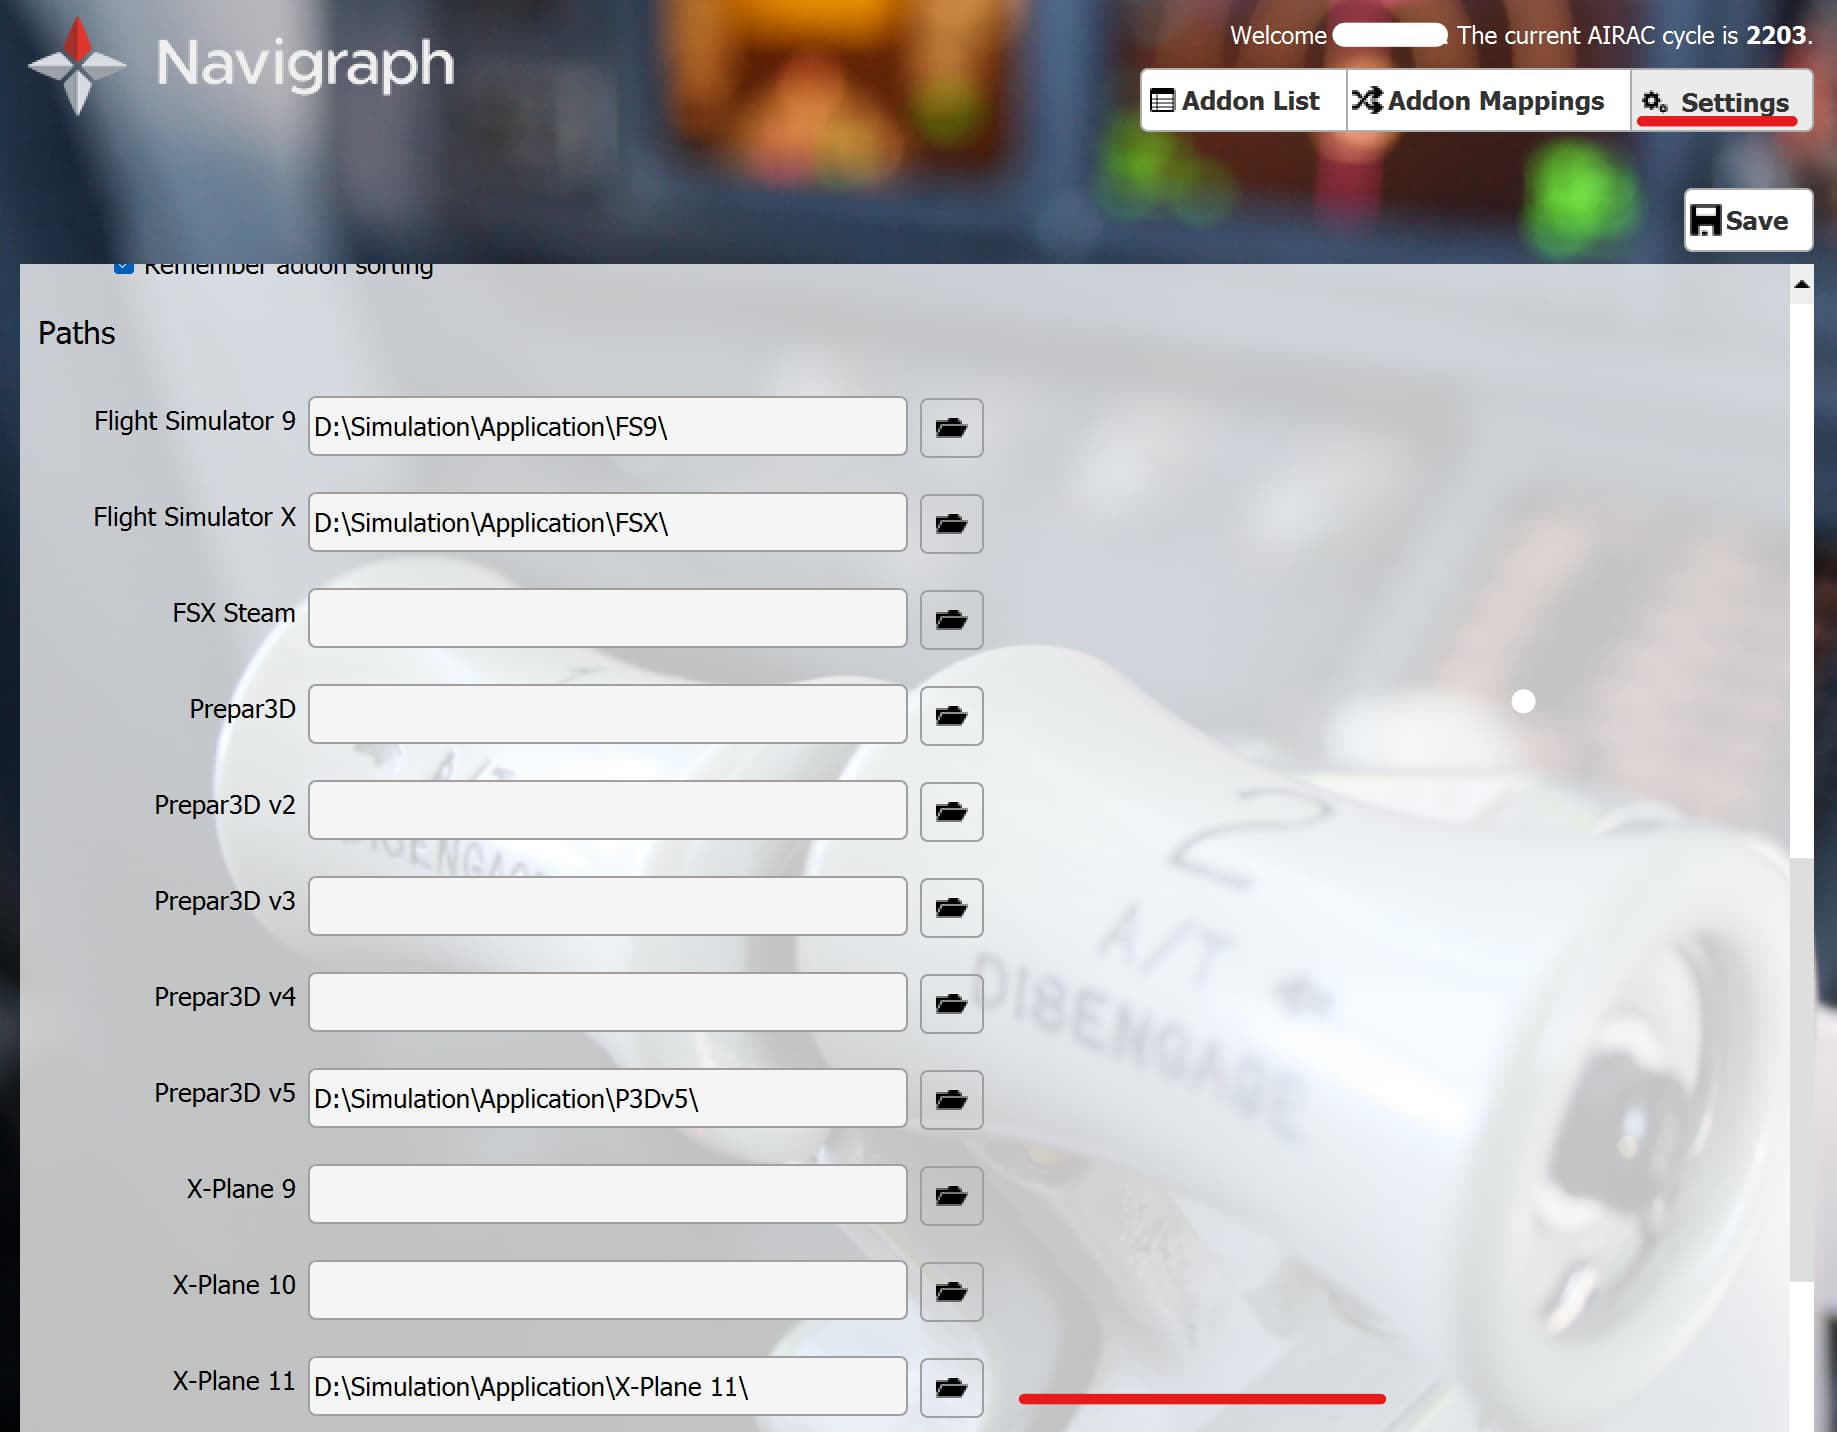
Task: Browse folder for Flight Simulator 9 path
Action: point(951,428)
